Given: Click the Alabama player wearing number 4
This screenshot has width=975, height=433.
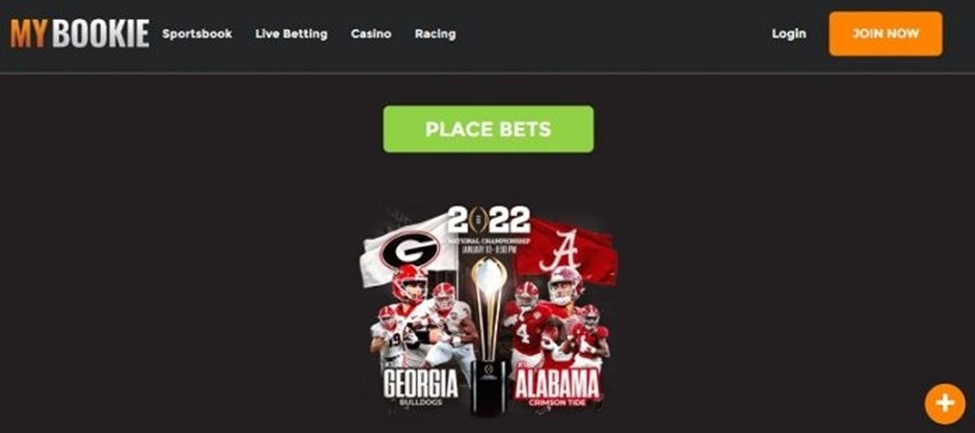Looking at the screenshot, I should [526, 324].
